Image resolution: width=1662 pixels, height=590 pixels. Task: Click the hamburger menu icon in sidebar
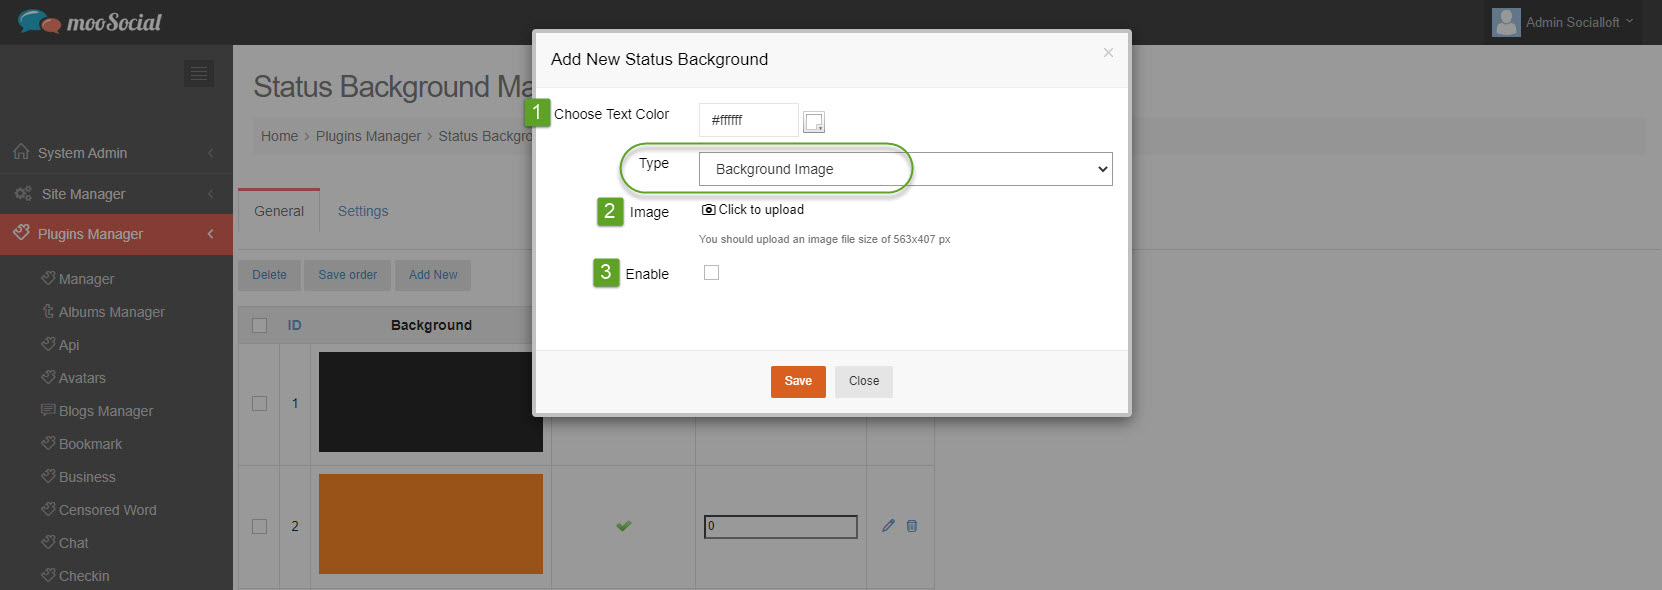pyautogui.click(x=198, y=73)
